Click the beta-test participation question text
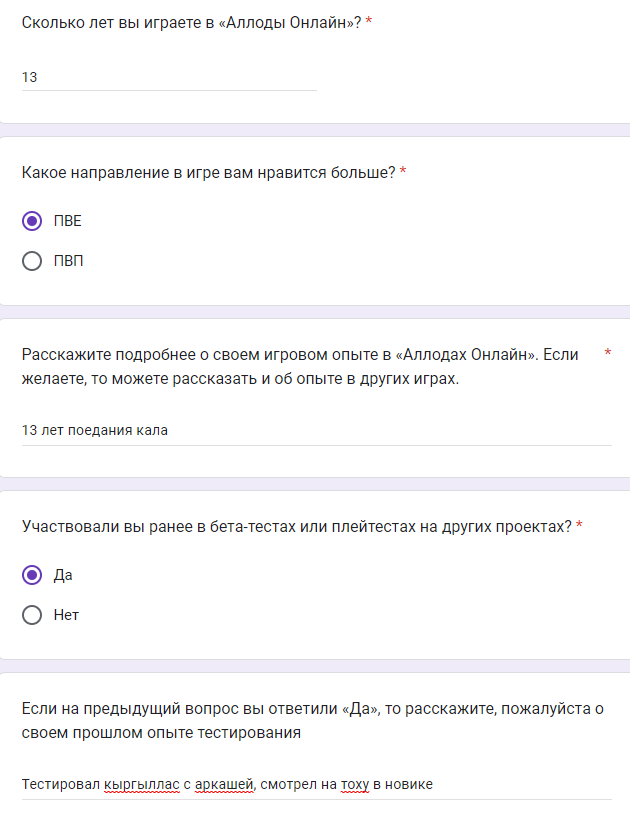The image size is (630, 824). point(296,526)
